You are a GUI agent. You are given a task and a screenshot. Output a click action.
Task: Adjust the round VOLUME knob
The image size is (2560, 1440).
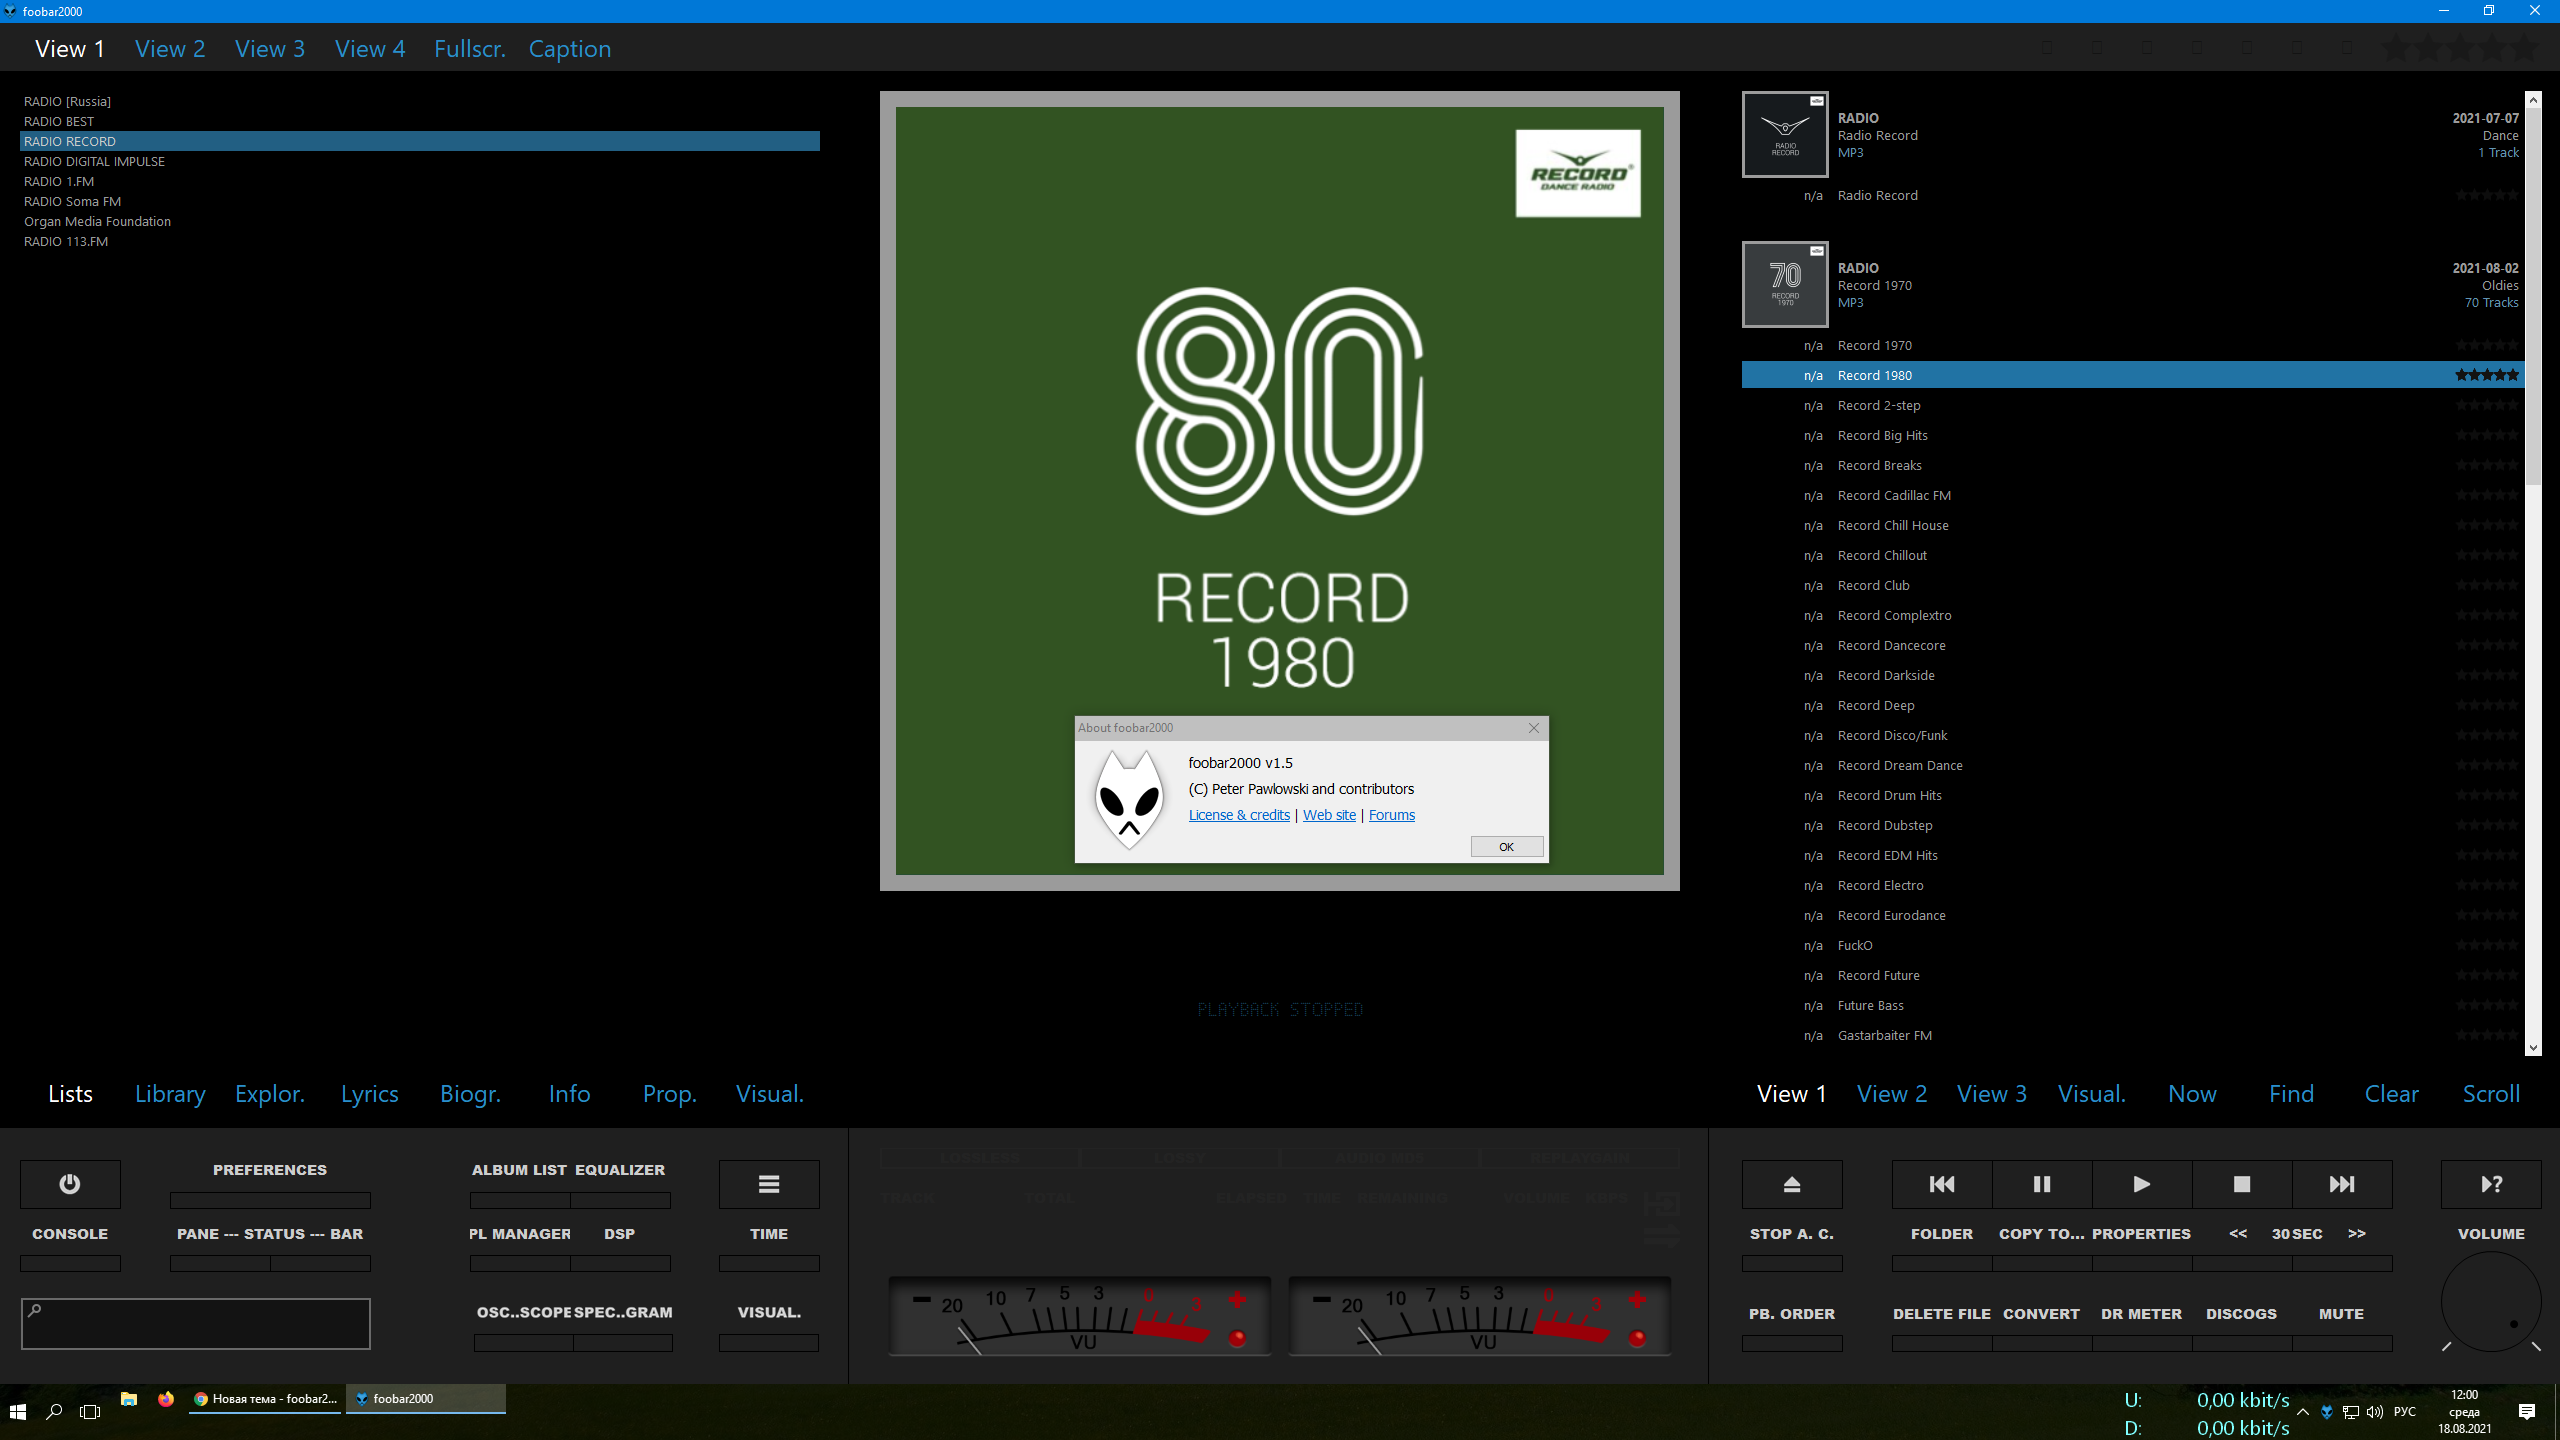pyautogui.click(x=2490, y=1301)
